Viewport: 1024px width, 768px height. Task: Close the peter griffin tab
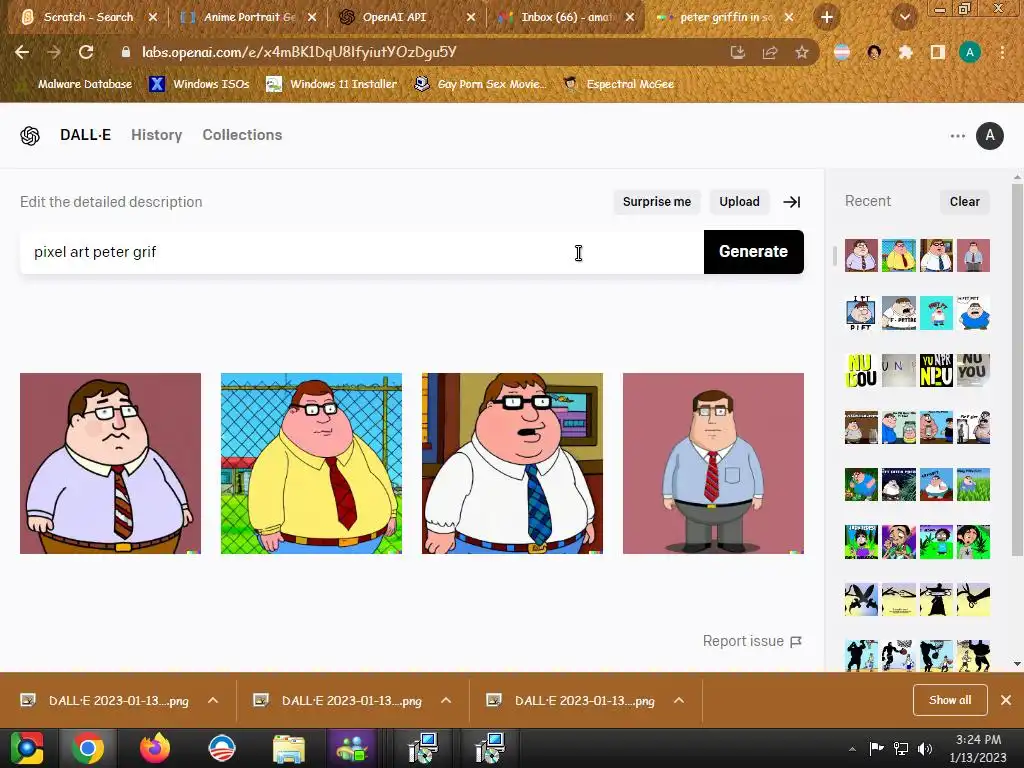click(x=789, y=17)
